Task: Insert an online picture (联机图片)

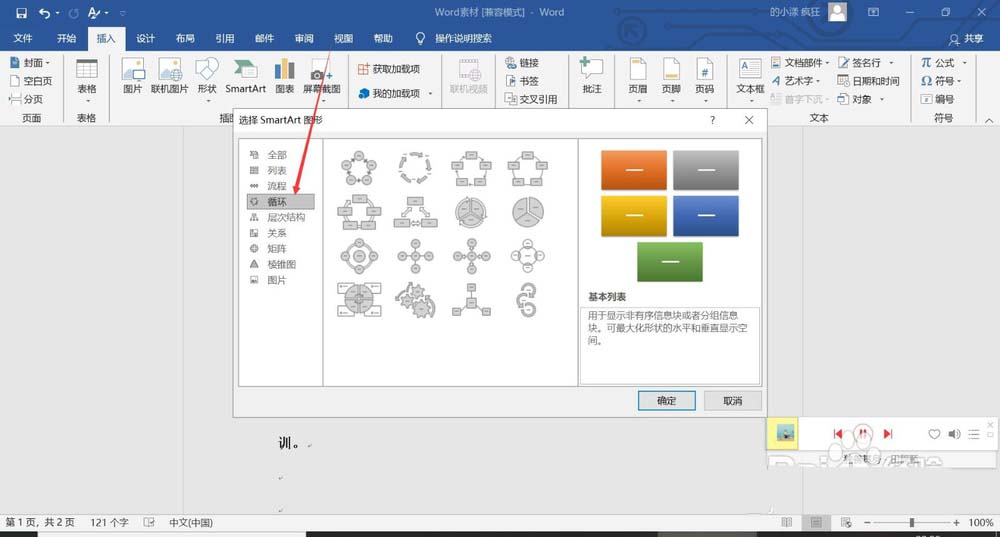Action: coord(170,76)
